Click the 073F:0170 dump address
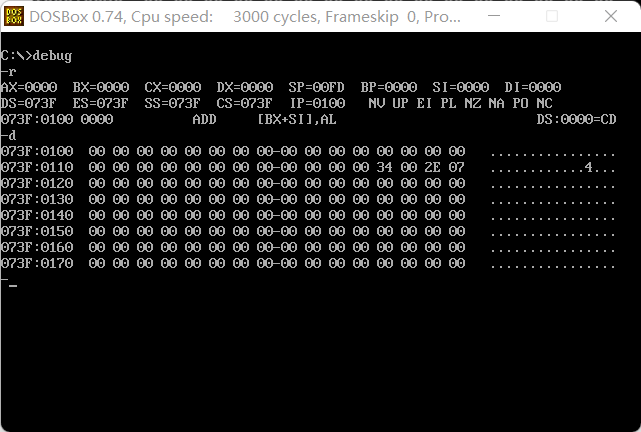This screenshot has height=432, width=641. point(37,263)
